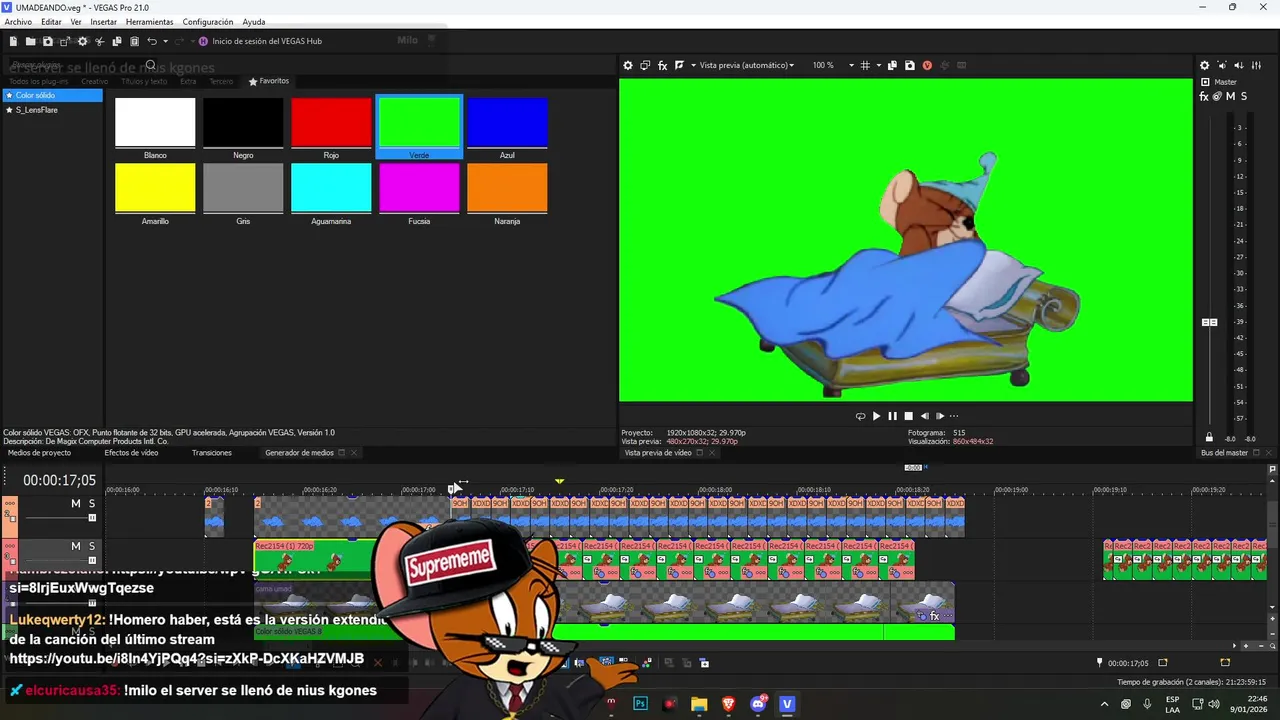Pause preview playback
The image size is (1280, 720).
[892, 416]
